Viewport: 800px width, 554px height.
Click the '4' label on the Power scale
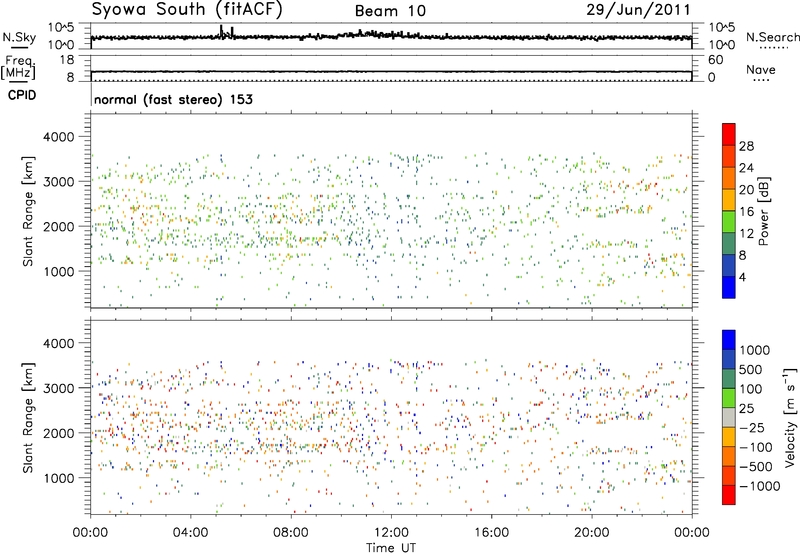742,277
